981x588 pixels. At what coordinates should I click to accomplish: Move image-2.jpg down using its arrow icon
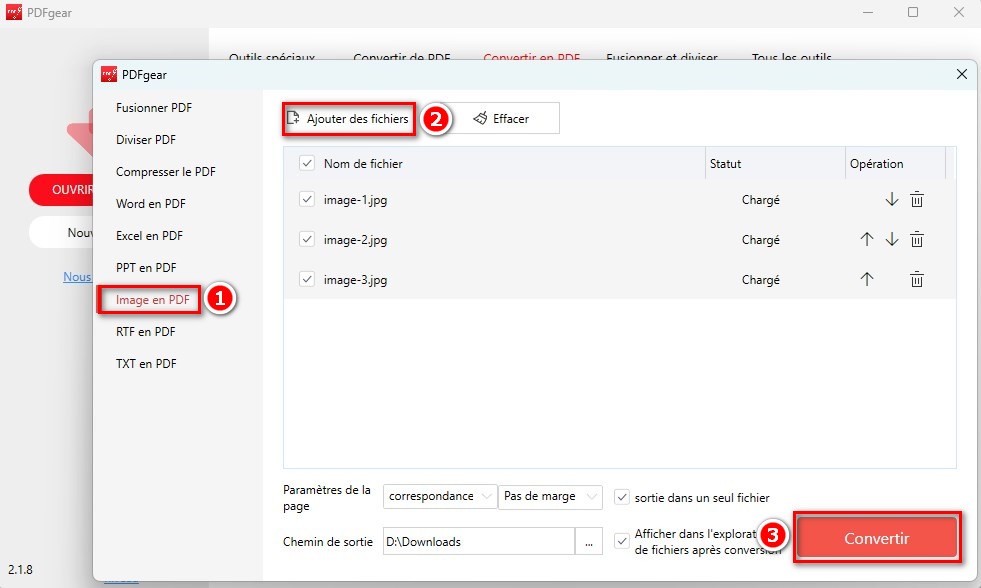pos(891,239)
